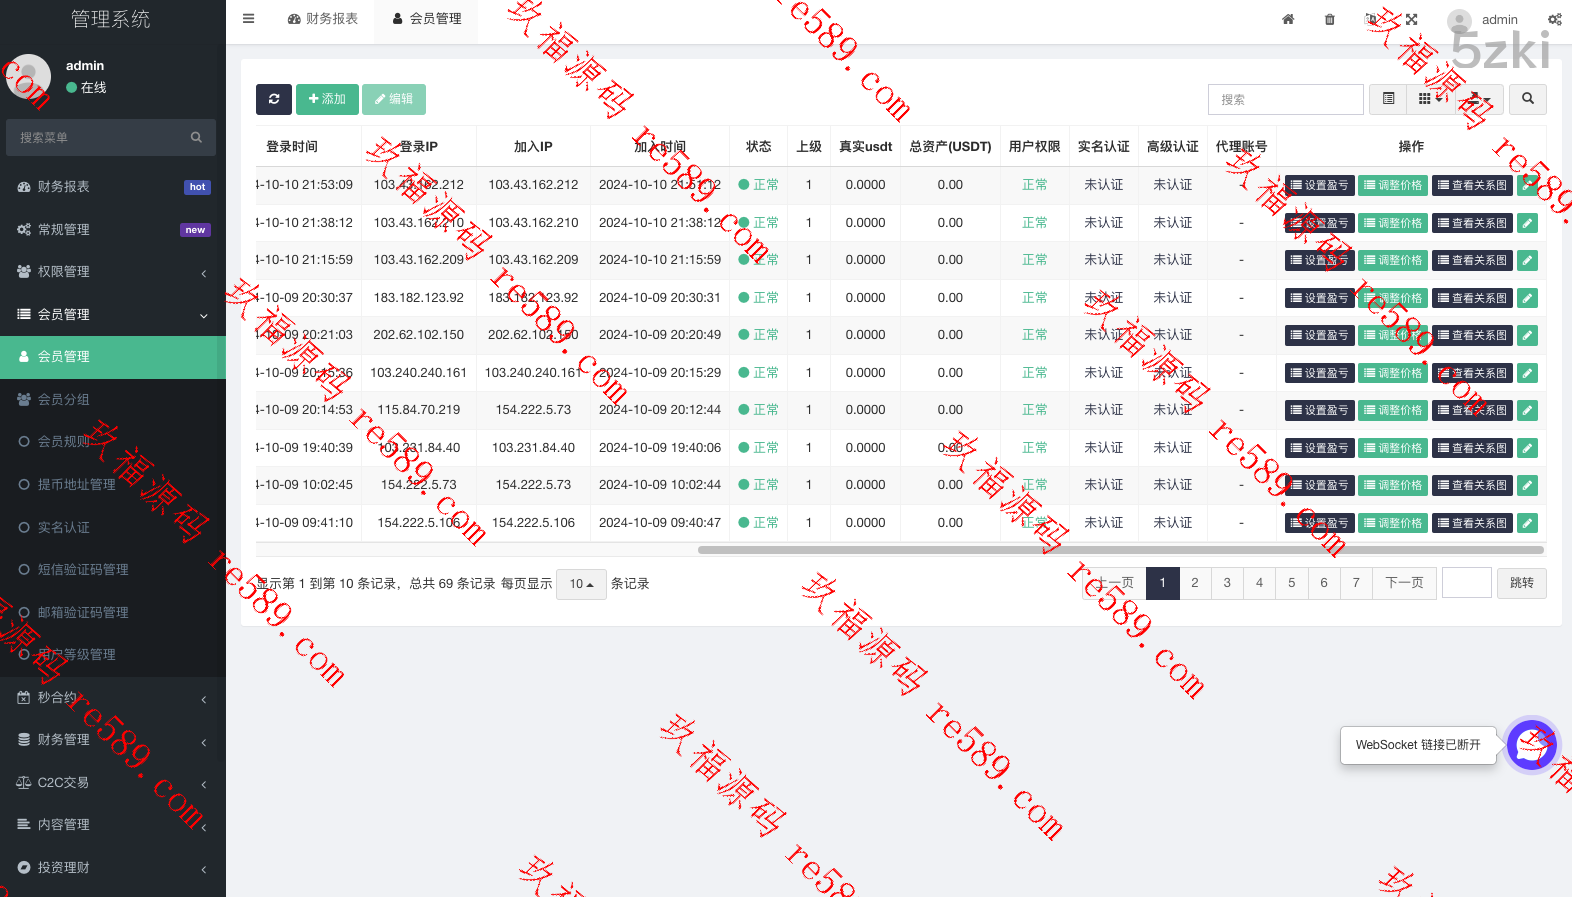Open the chat bubble support widget

pyautogui.click(x=1531, y=745)
